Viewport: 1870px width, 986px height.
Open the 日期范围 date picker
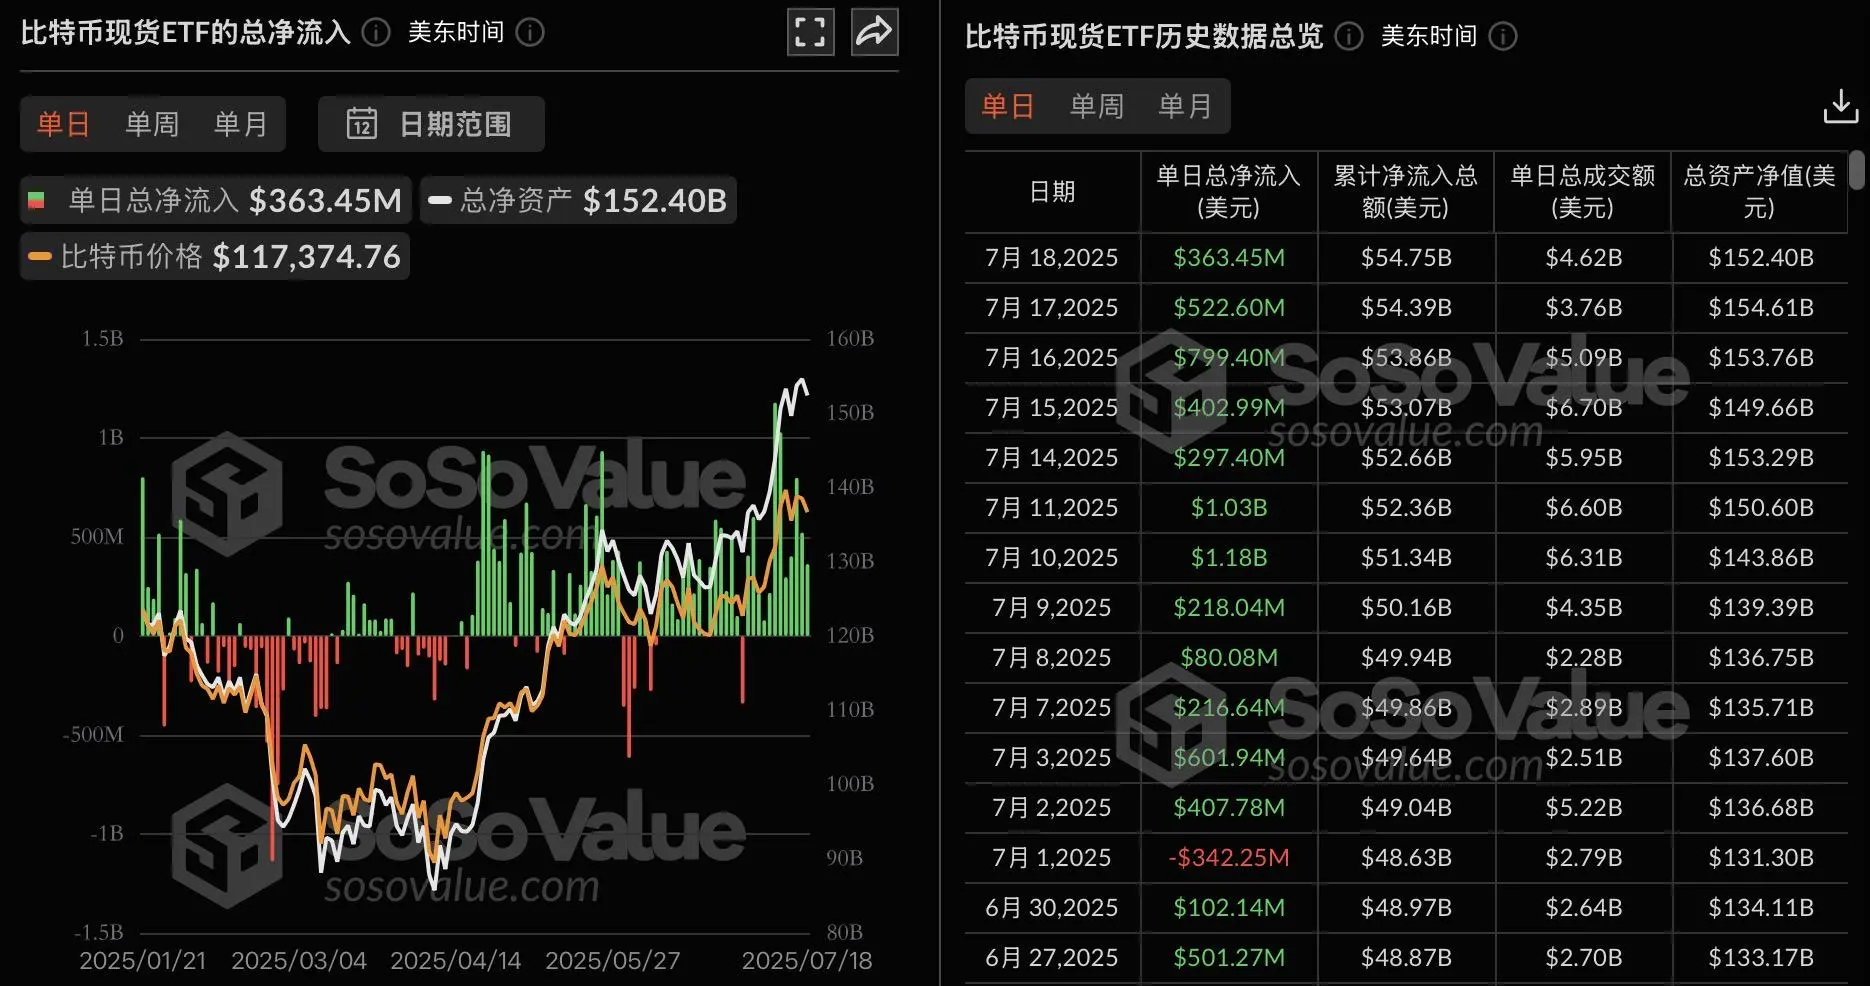click(430, 124)
